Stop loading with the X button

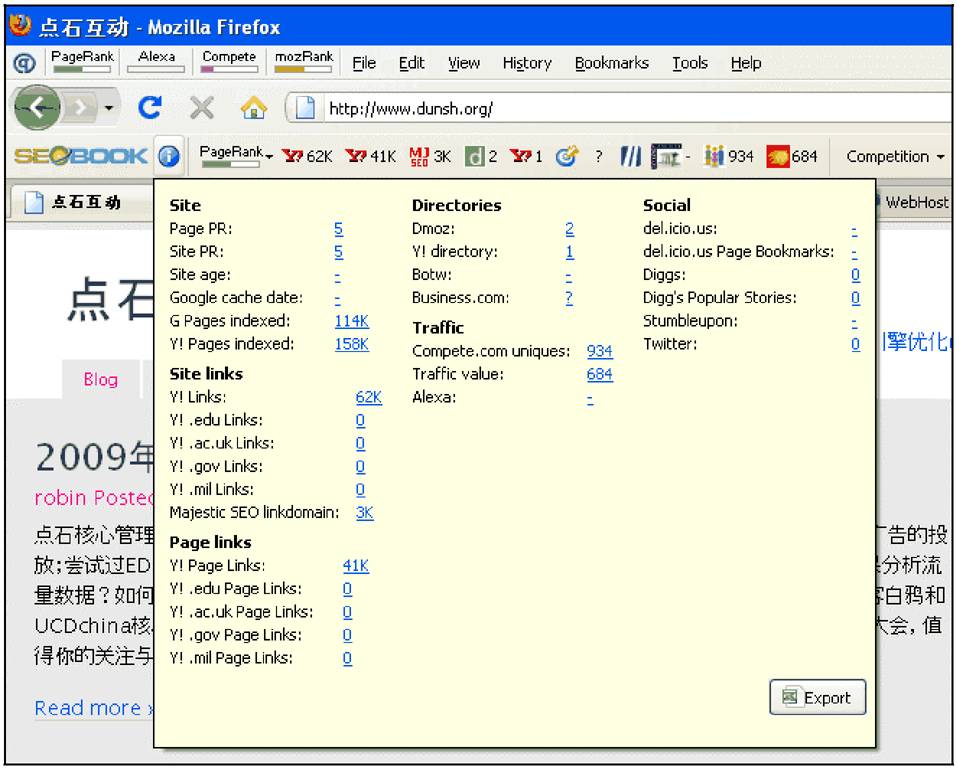202,109
